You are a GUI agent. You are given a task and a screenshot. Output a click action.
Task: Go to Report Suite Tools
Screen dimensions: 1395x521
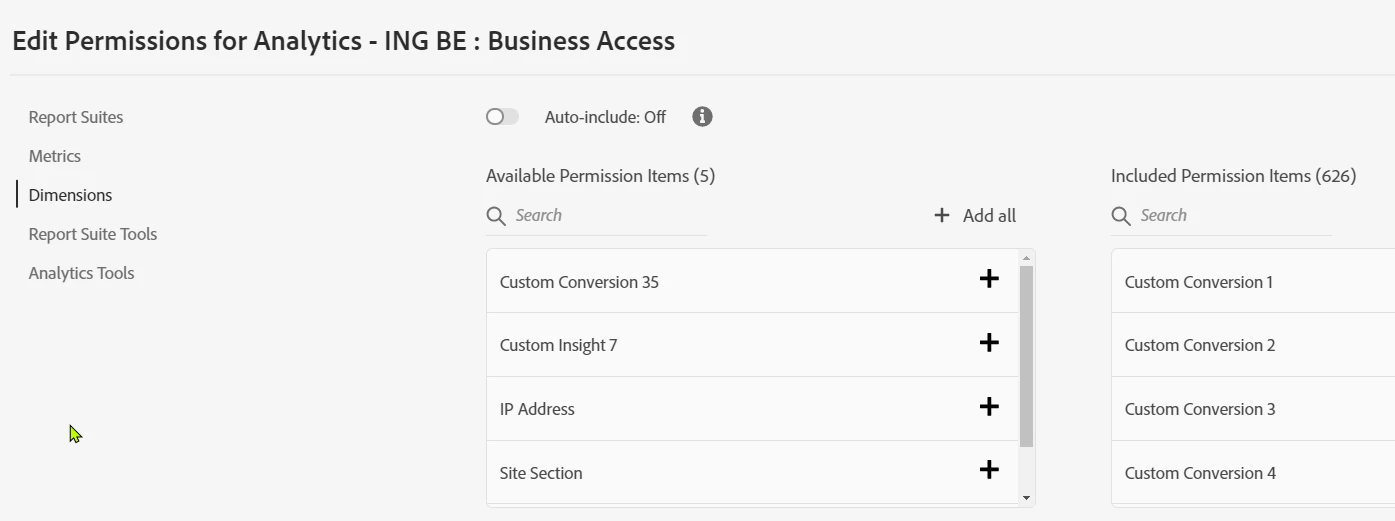coord(93,234)
